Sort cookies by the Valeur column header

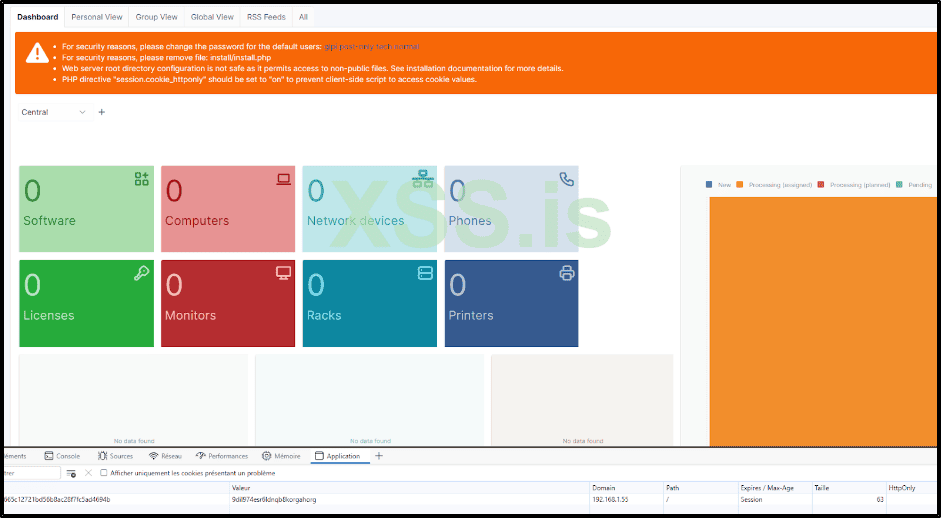tap(409, 488)
